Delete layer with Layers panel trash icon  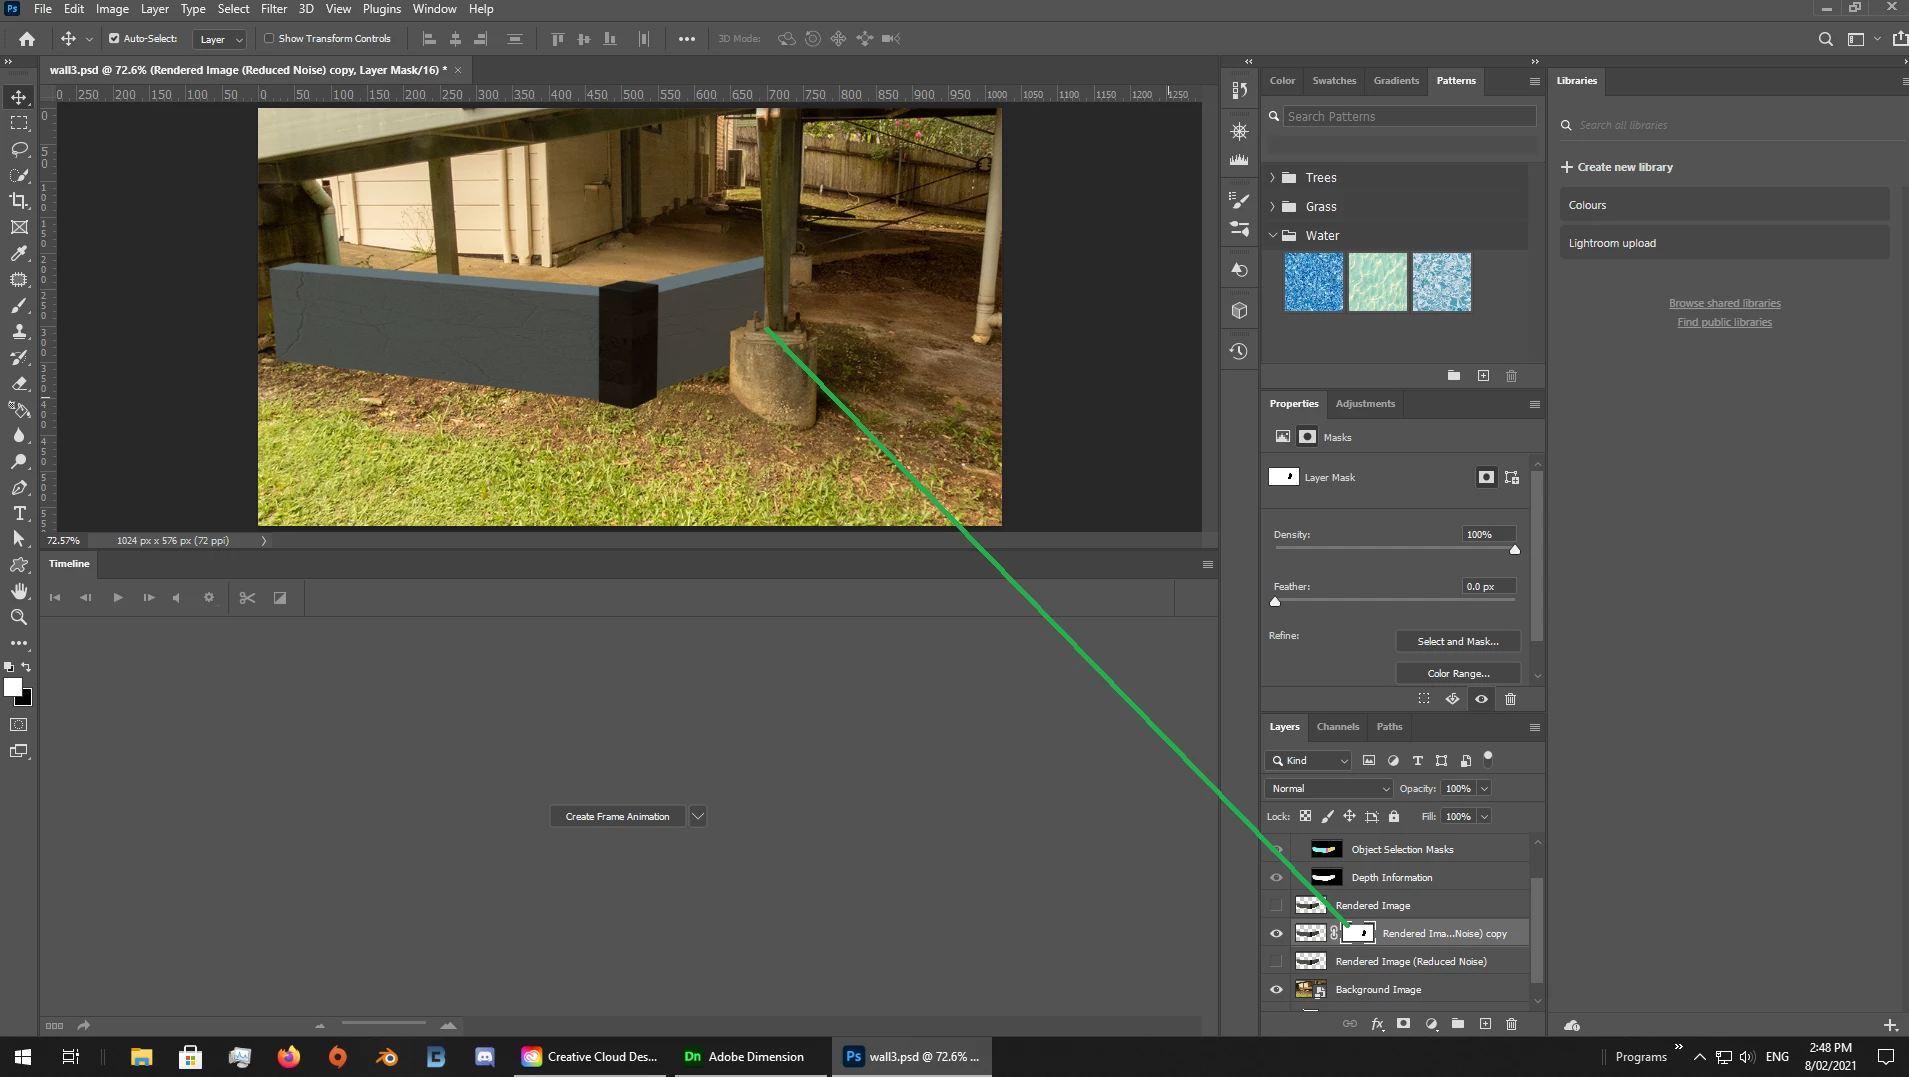click(x=1512, y=1024)
